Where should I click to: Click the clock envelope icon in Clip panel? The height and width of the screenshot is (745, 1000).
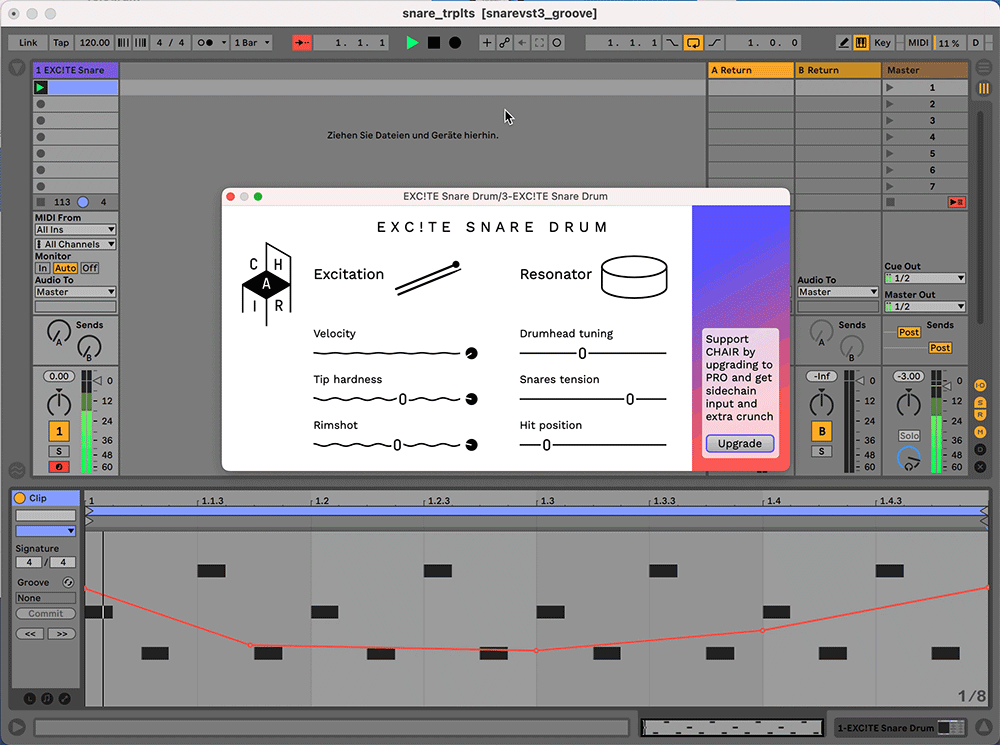[30, 697]
